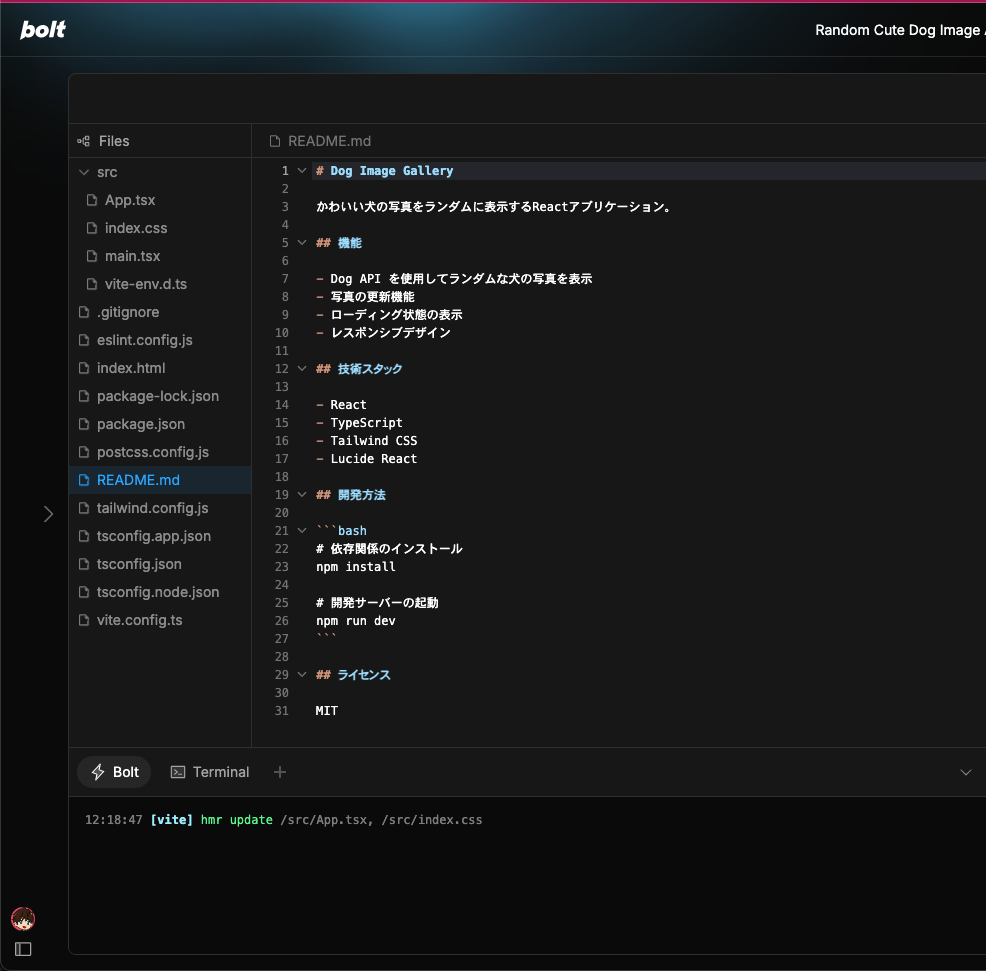Open tailwind.config.js from the sidebar
986x971 pixels.
point(151,508)
